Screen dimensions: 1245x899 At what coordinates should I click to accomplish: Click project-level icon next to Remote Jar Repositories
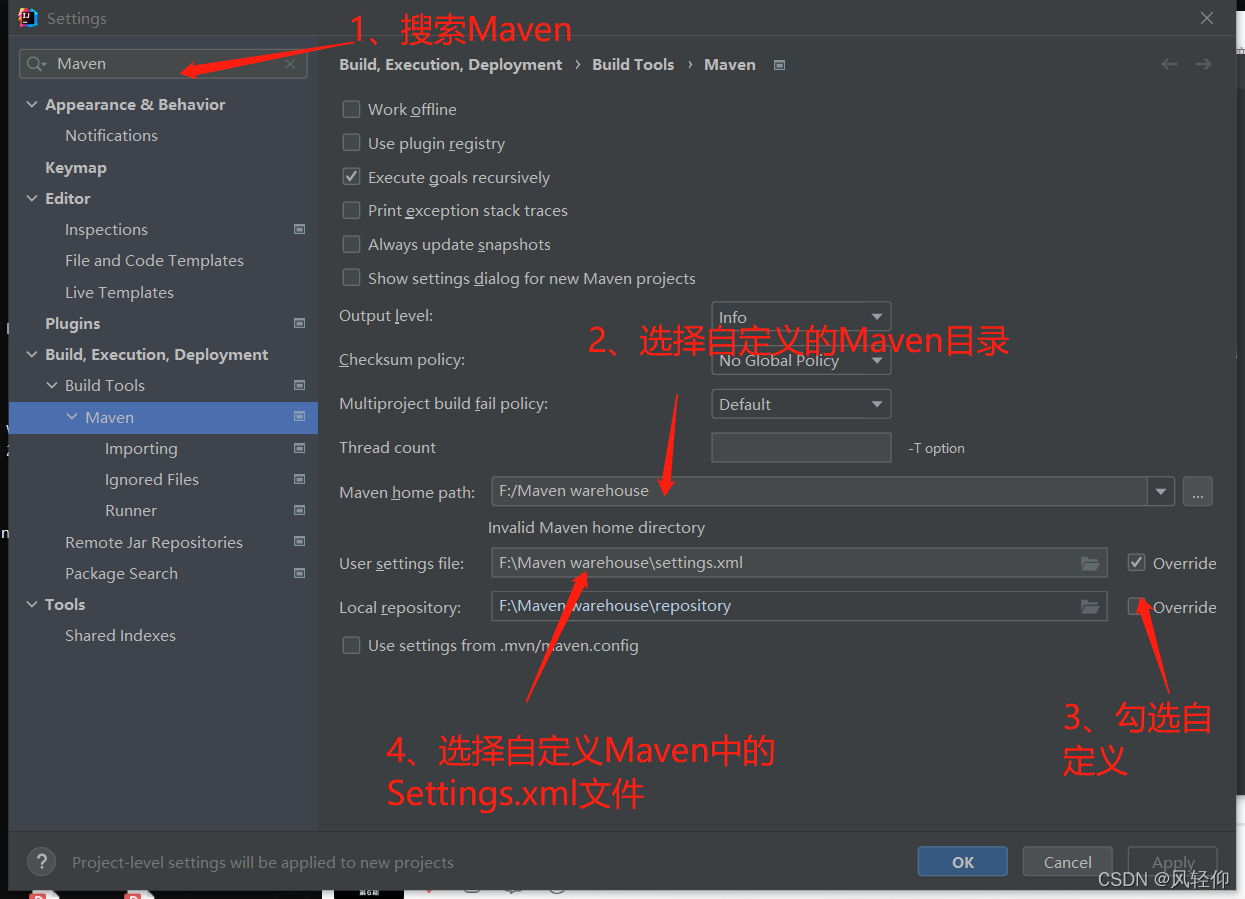[x=299, y=542]
